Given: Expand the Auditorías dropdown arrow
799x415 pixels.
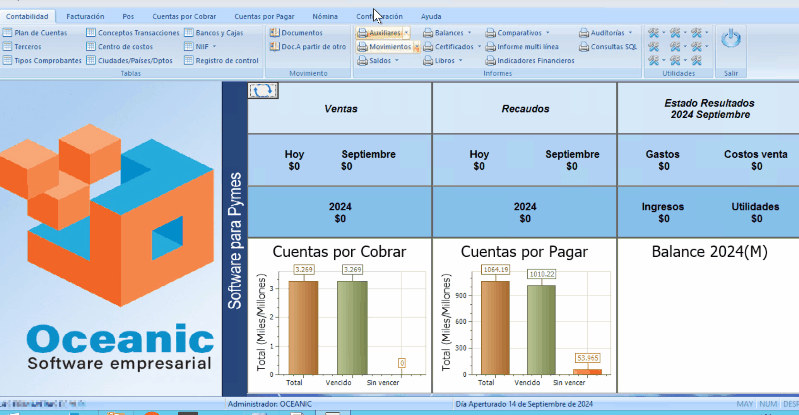Looking at the screenshot, I should pyautogui.click(x=630, y=33).
